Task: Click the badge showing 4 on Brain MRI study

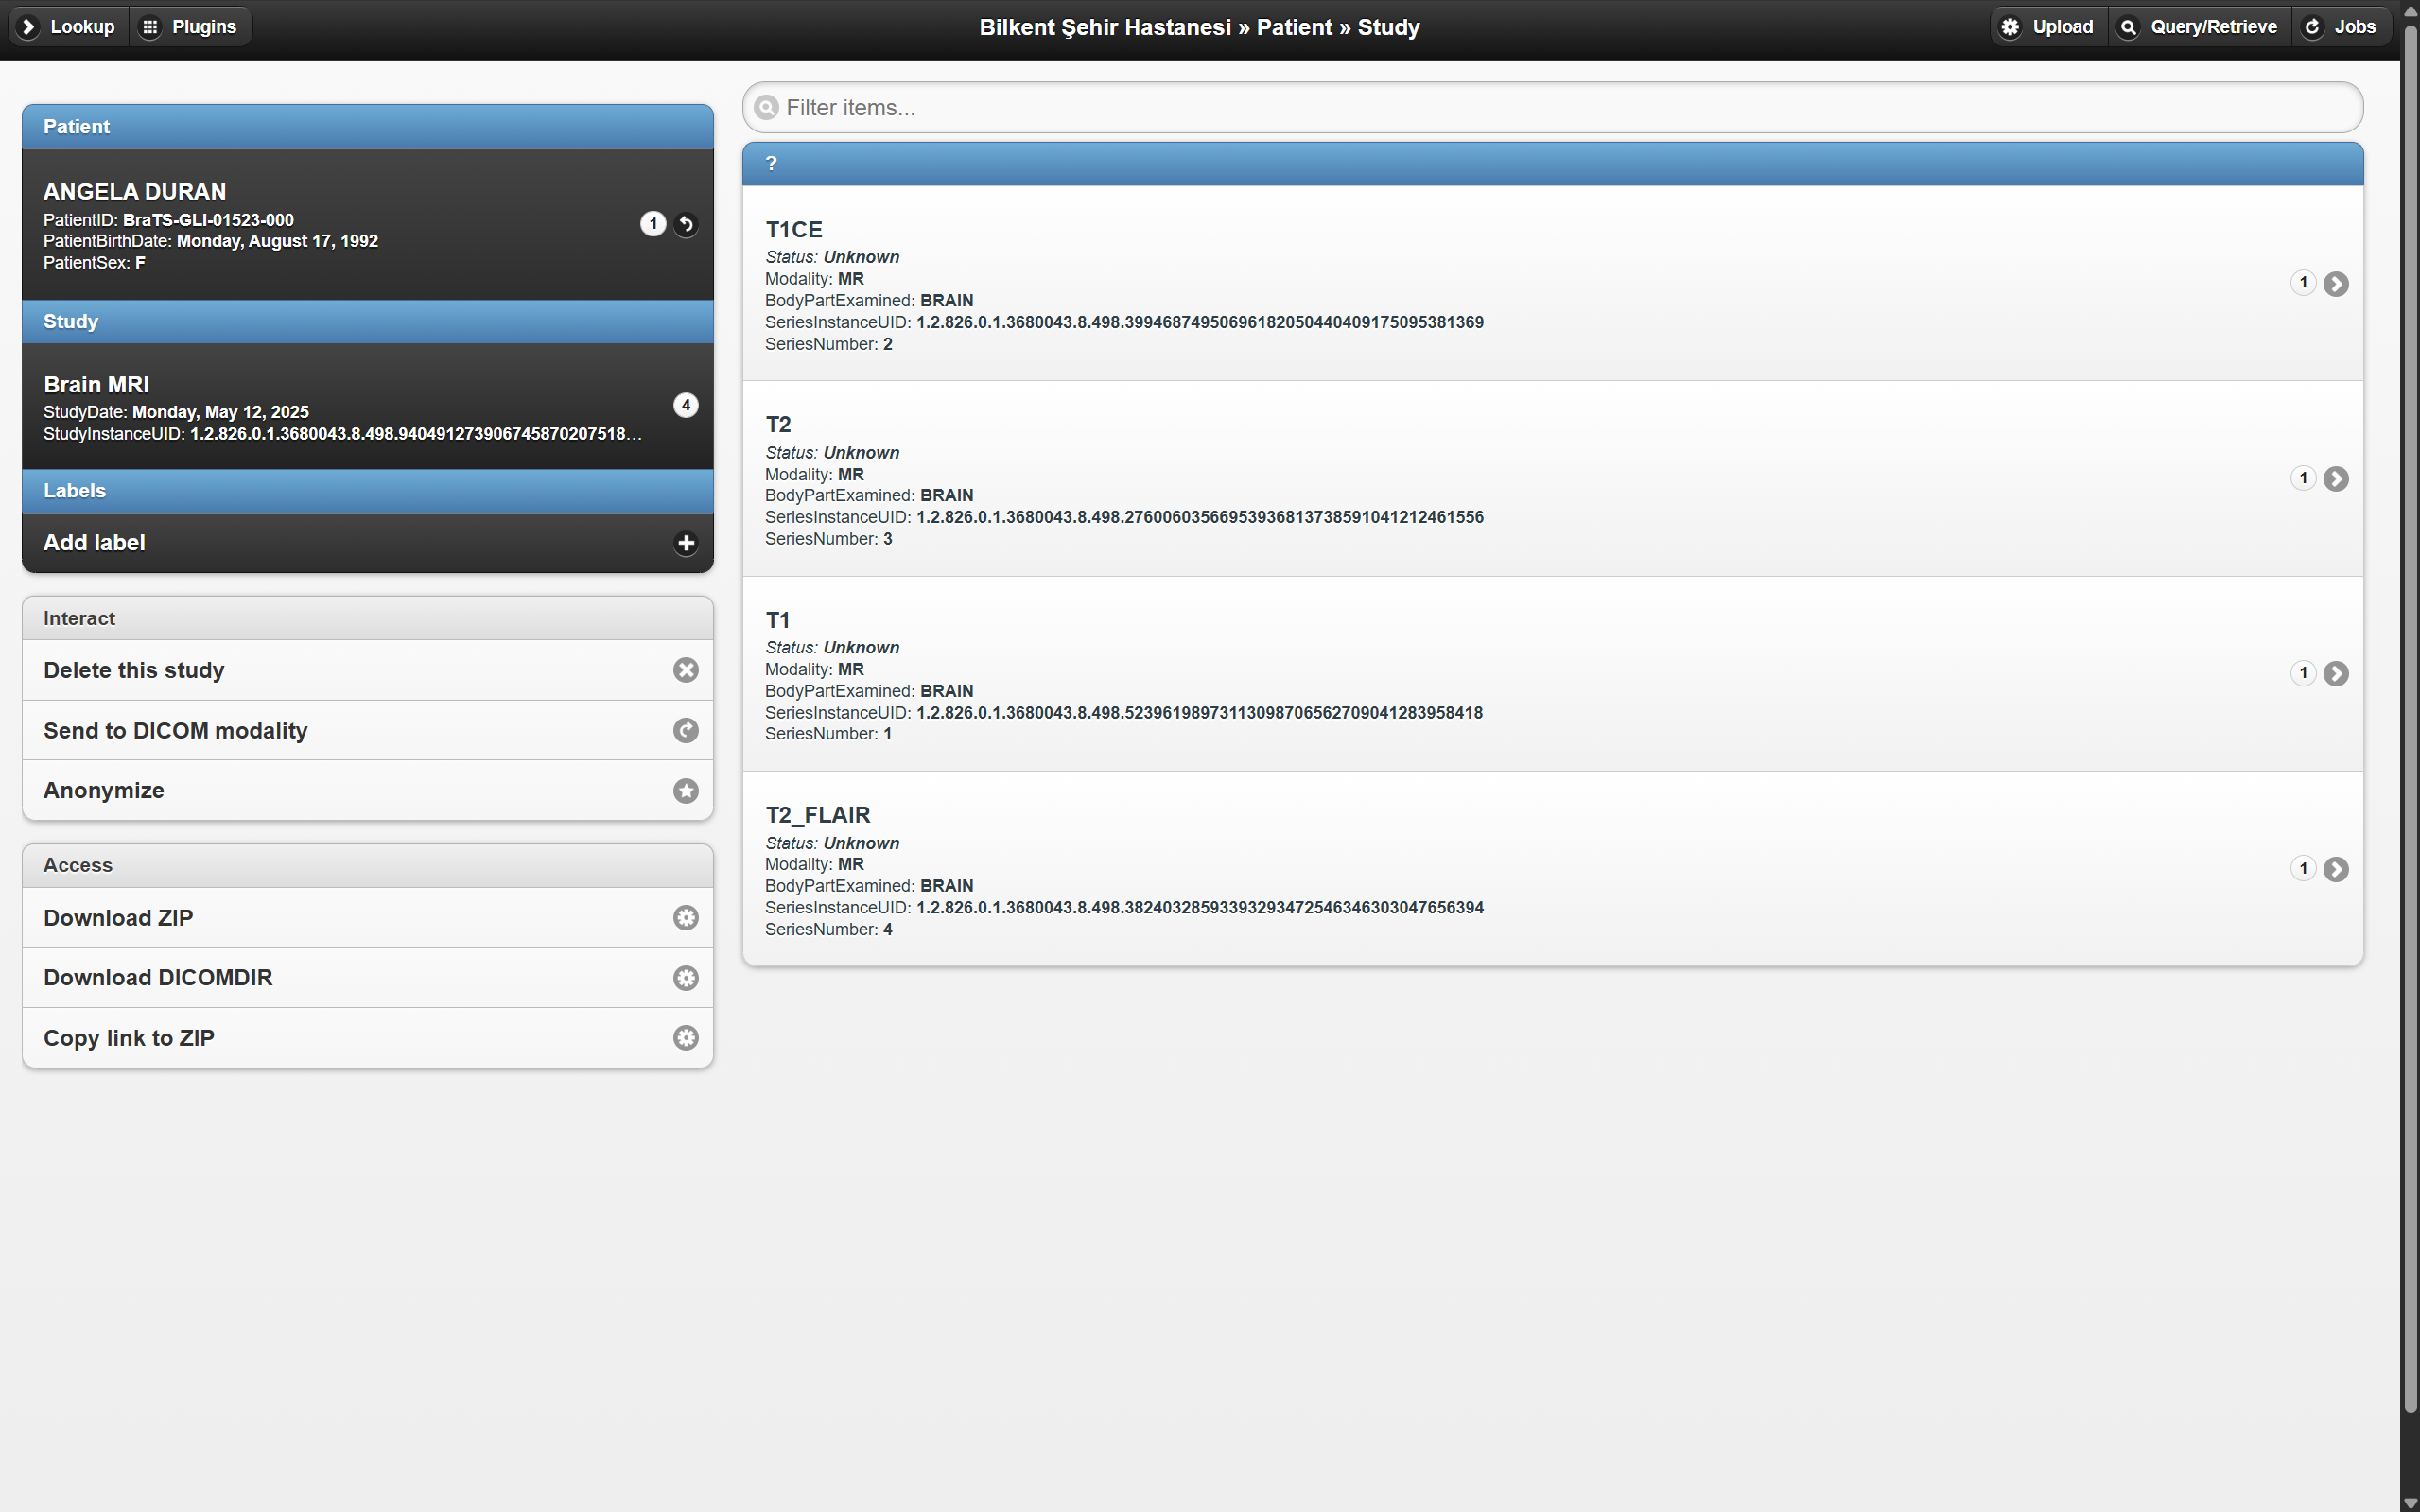Action: 685,405
